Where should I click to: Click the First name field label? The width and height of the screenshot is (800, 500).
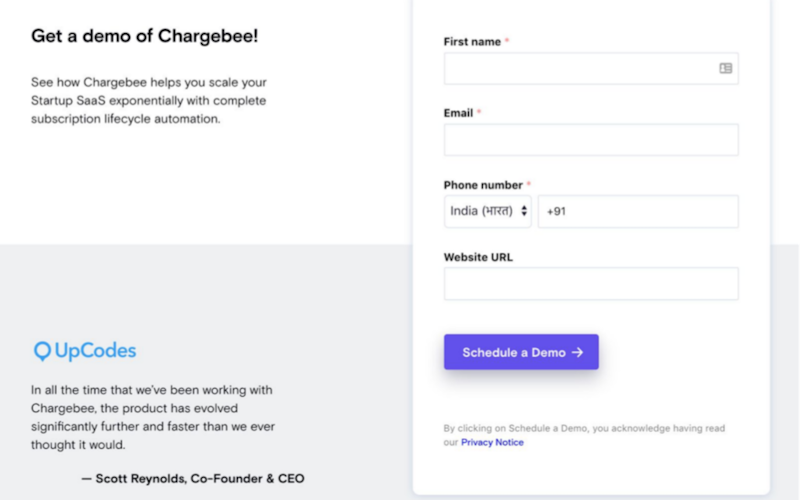(472, 41)
